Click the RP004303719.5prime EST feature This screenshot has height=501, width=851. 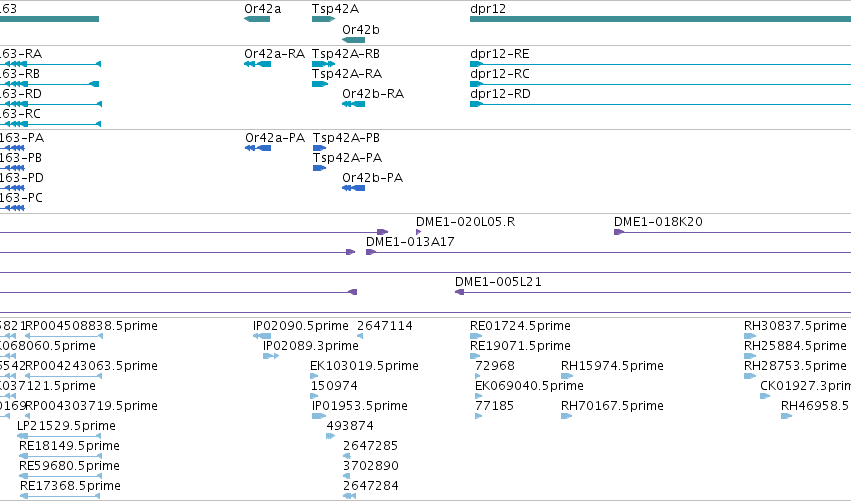coord(28,416)
